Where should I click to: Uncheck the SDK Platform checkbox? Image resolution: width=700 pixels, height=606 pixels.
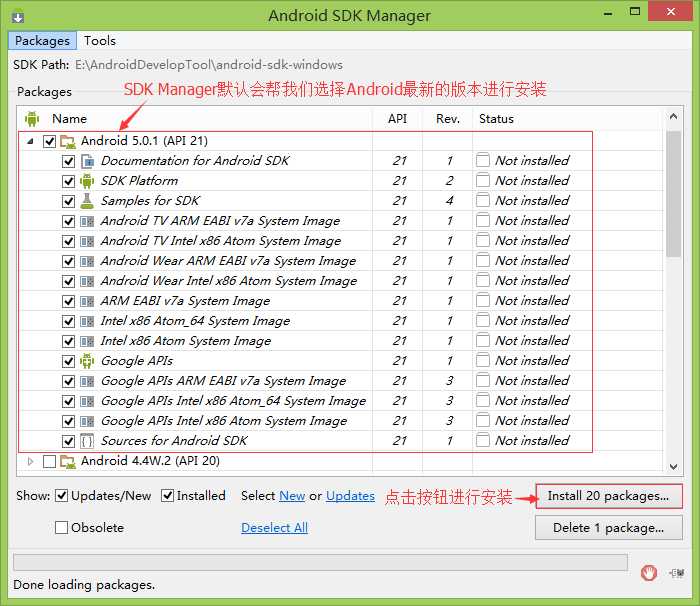68,181
